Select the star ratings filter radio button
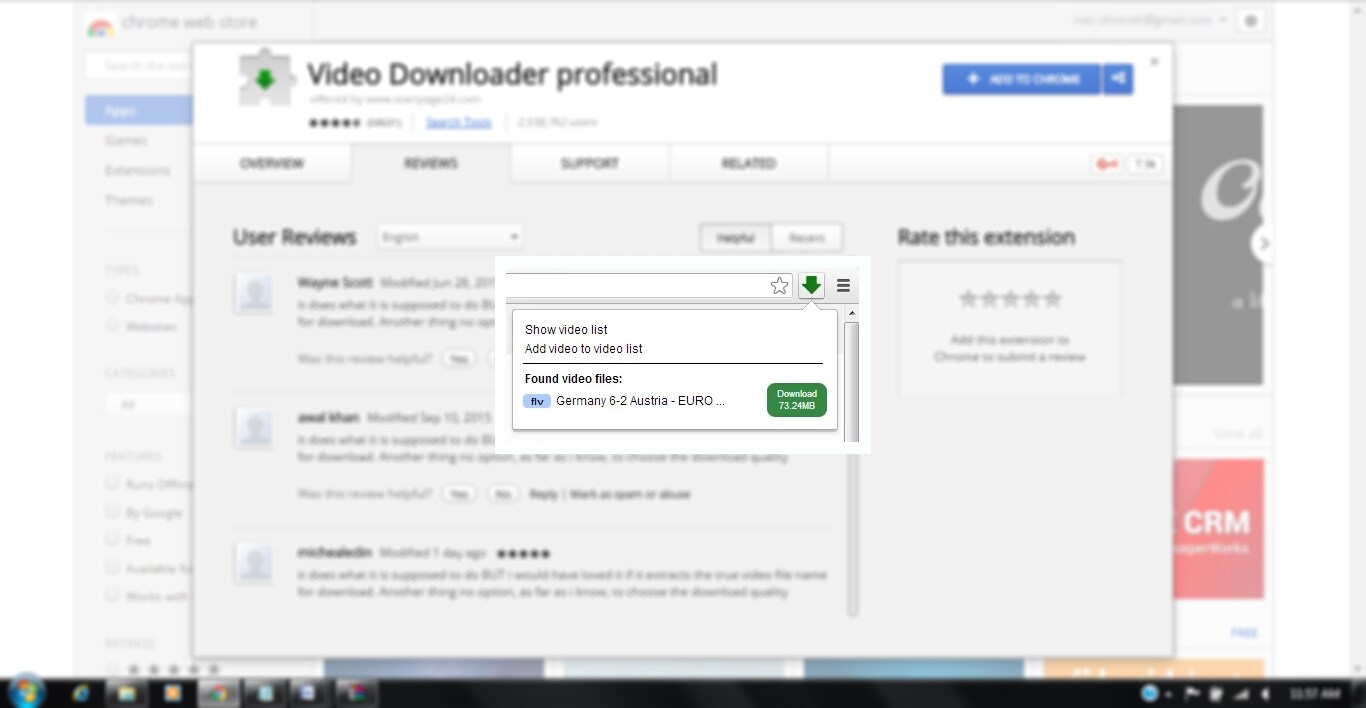This screenshot has width=1366, height=708. pyautogui.click(x=112, y=669)
